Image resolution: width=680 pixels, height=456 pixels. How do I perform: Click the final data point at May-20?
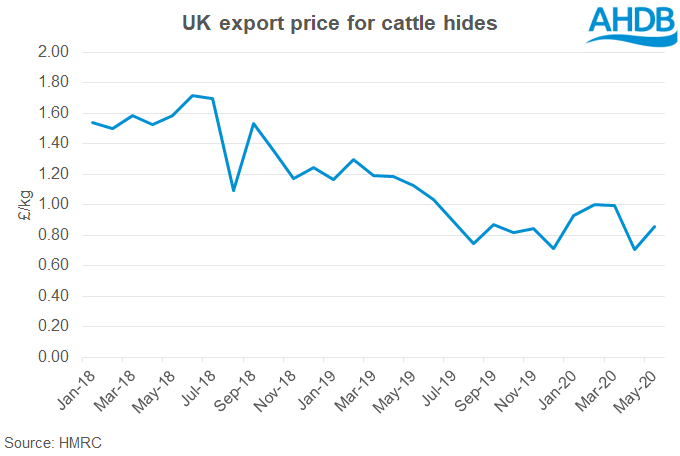coord(654,226)
